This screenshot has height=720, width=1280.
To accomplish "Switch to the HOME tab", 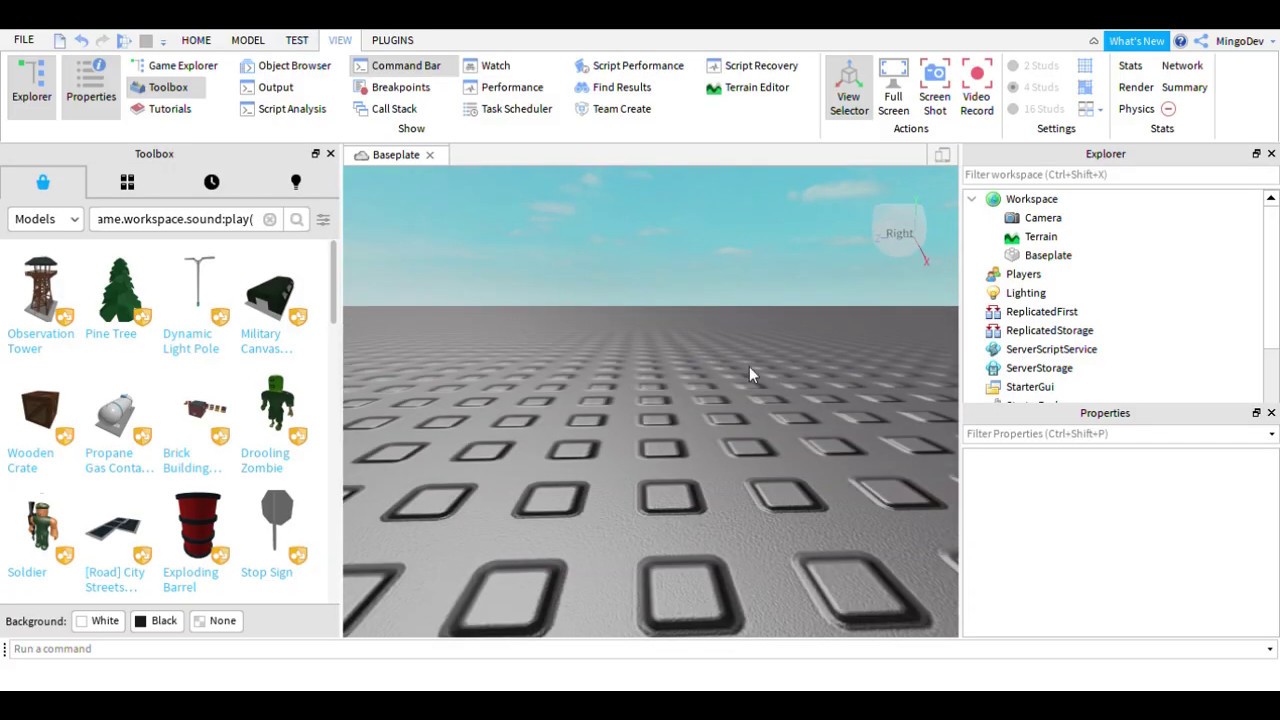I will click(196, 40).
